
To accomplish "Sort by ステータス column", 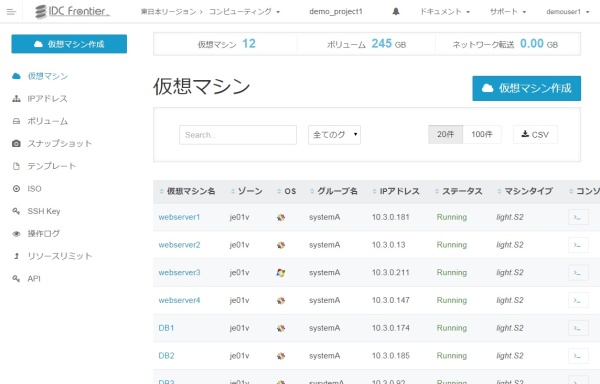I will (458, 191).
